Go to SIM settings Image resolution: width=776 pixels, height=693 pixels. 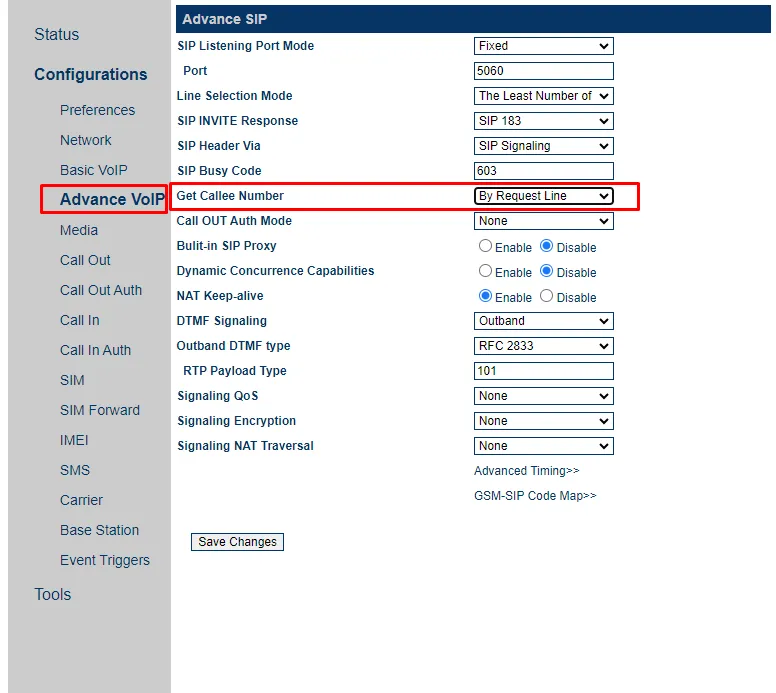[x=72, y=380]
